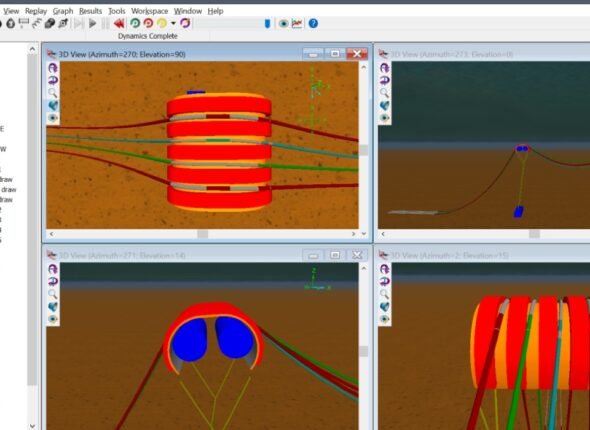Click rotate-up arrow icon in Azimuth=270 view
Viewport: 590px width, 430px height.
(x=53, y=68)
